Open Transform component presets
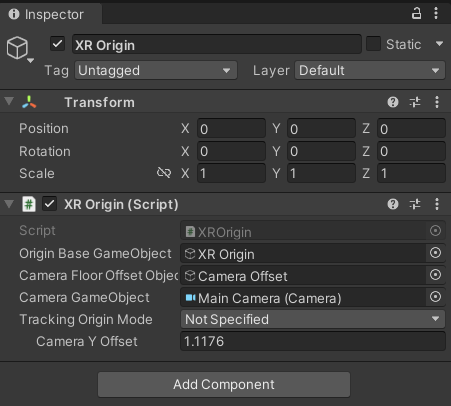451x406 pixels. (415, 102)
